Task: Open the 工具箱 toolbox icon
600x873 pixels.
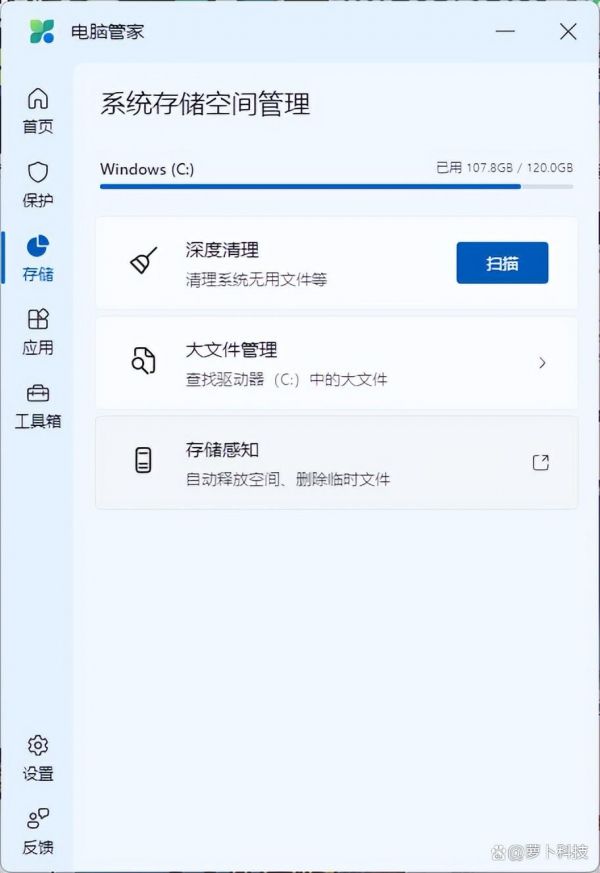Action: pyautogui.click(x=38, y=393)
